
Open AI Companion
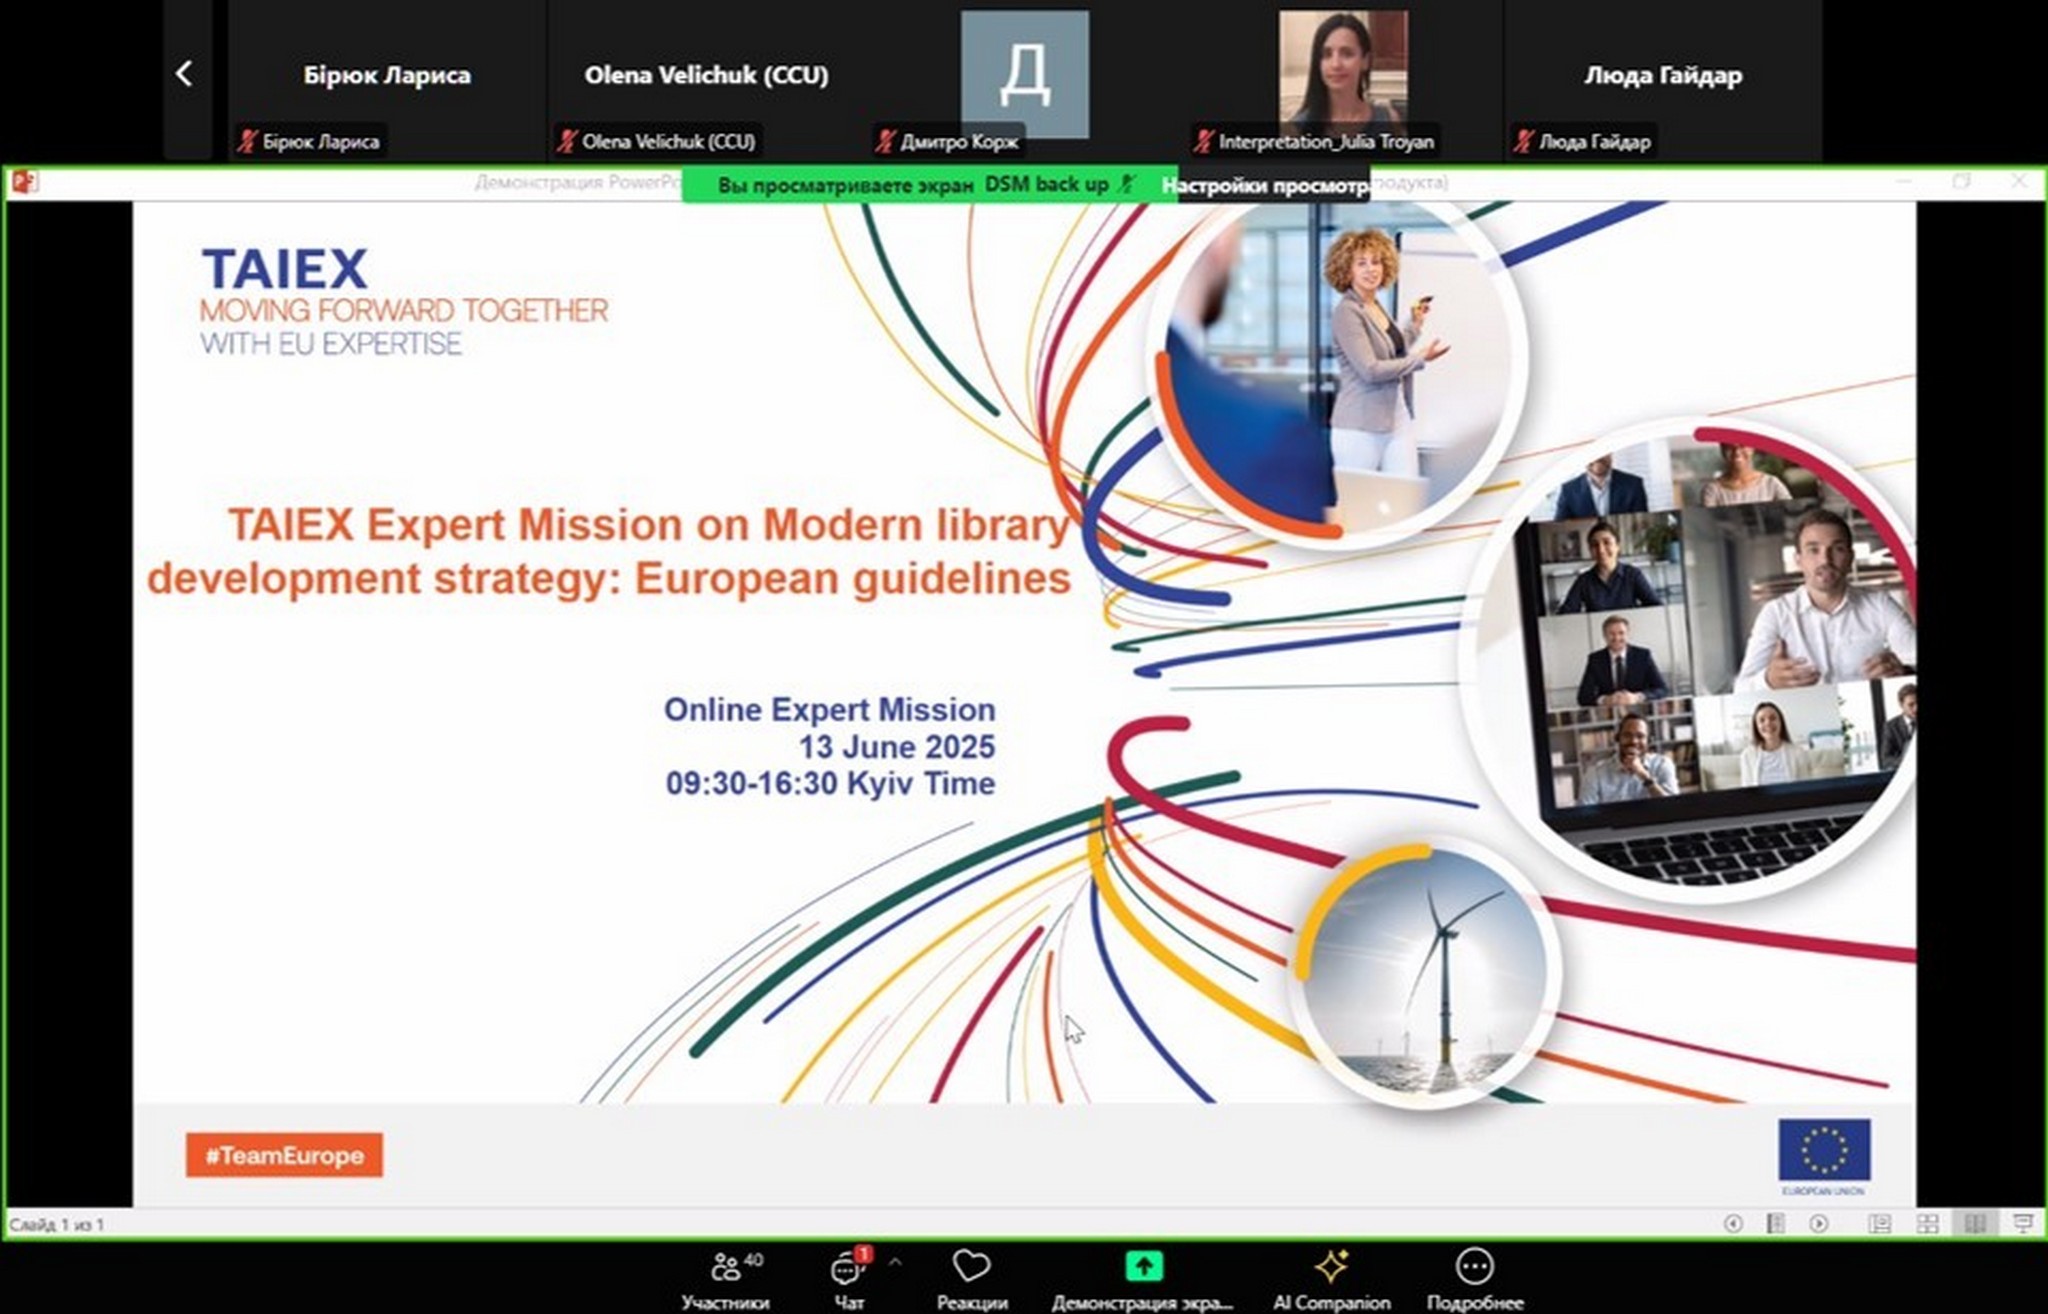pos(1331,1279)
